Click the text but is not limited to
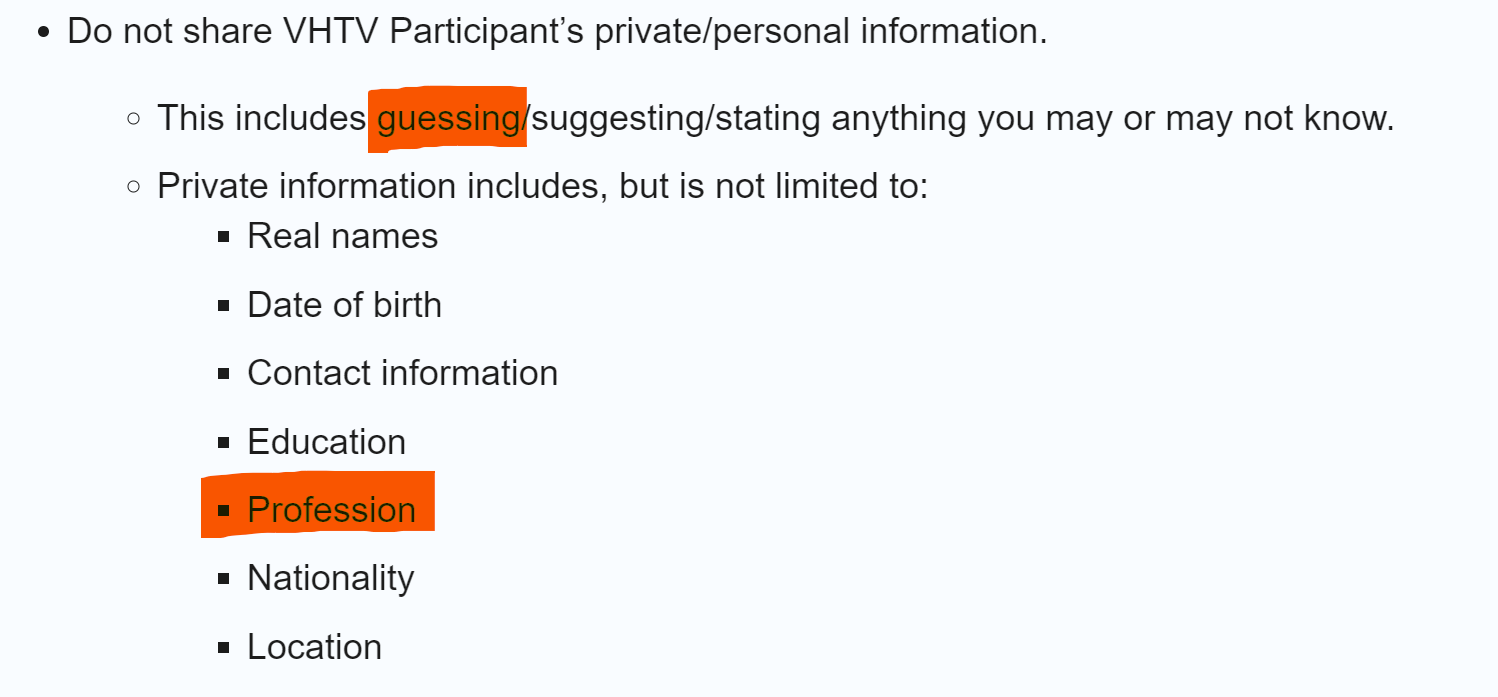This screenshot has width=1498, height=697. pos(774,187)
